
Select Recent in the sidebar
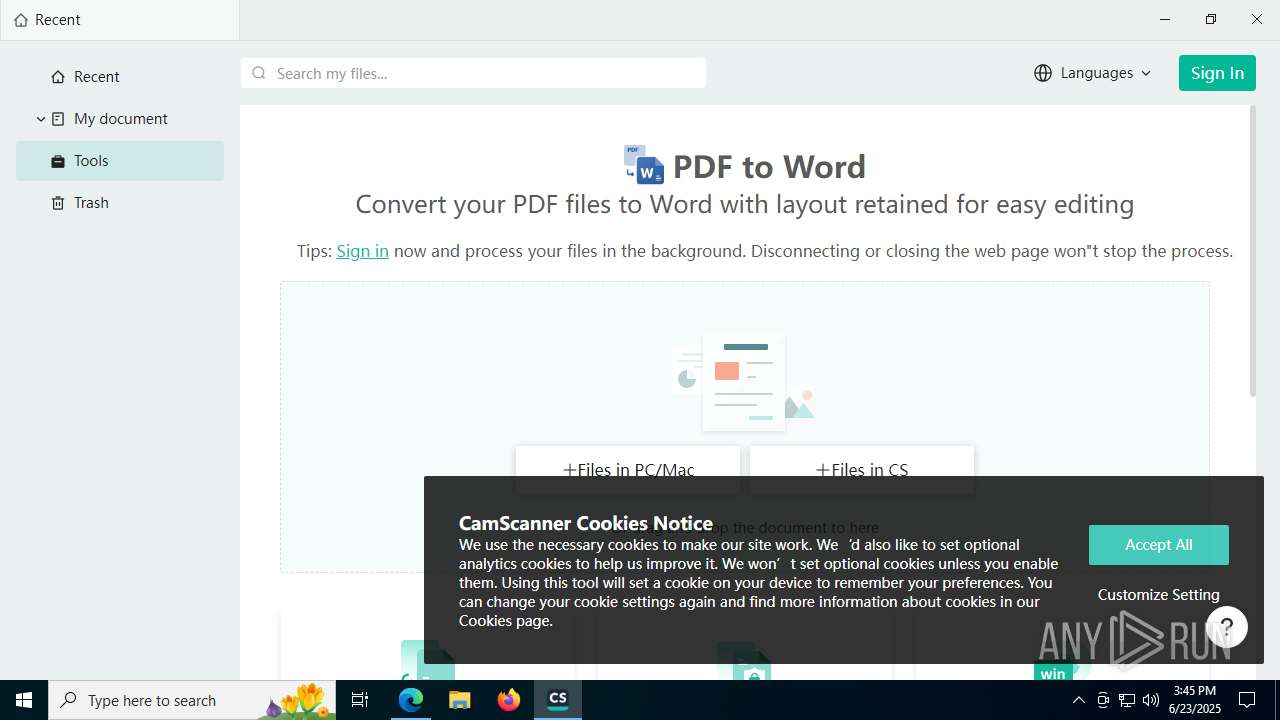point(120,77)
